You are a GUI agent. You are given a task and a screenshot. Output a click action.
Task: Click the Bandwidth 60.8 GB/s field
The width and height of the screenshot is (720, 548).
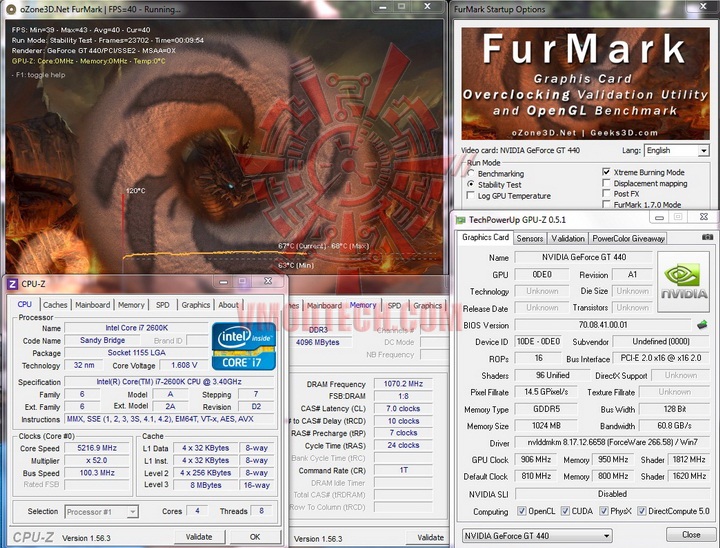(x=674, y=426)
